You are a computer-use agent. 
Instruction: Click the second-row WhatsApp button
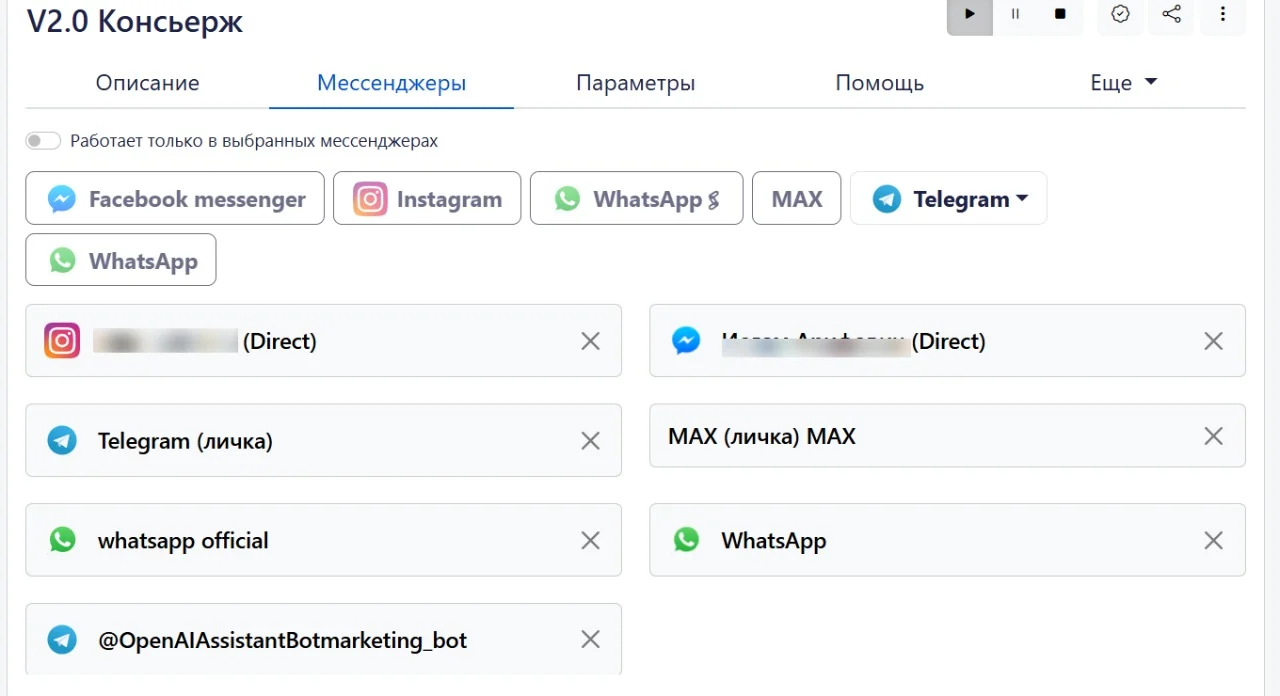click(x=121, y=260)
